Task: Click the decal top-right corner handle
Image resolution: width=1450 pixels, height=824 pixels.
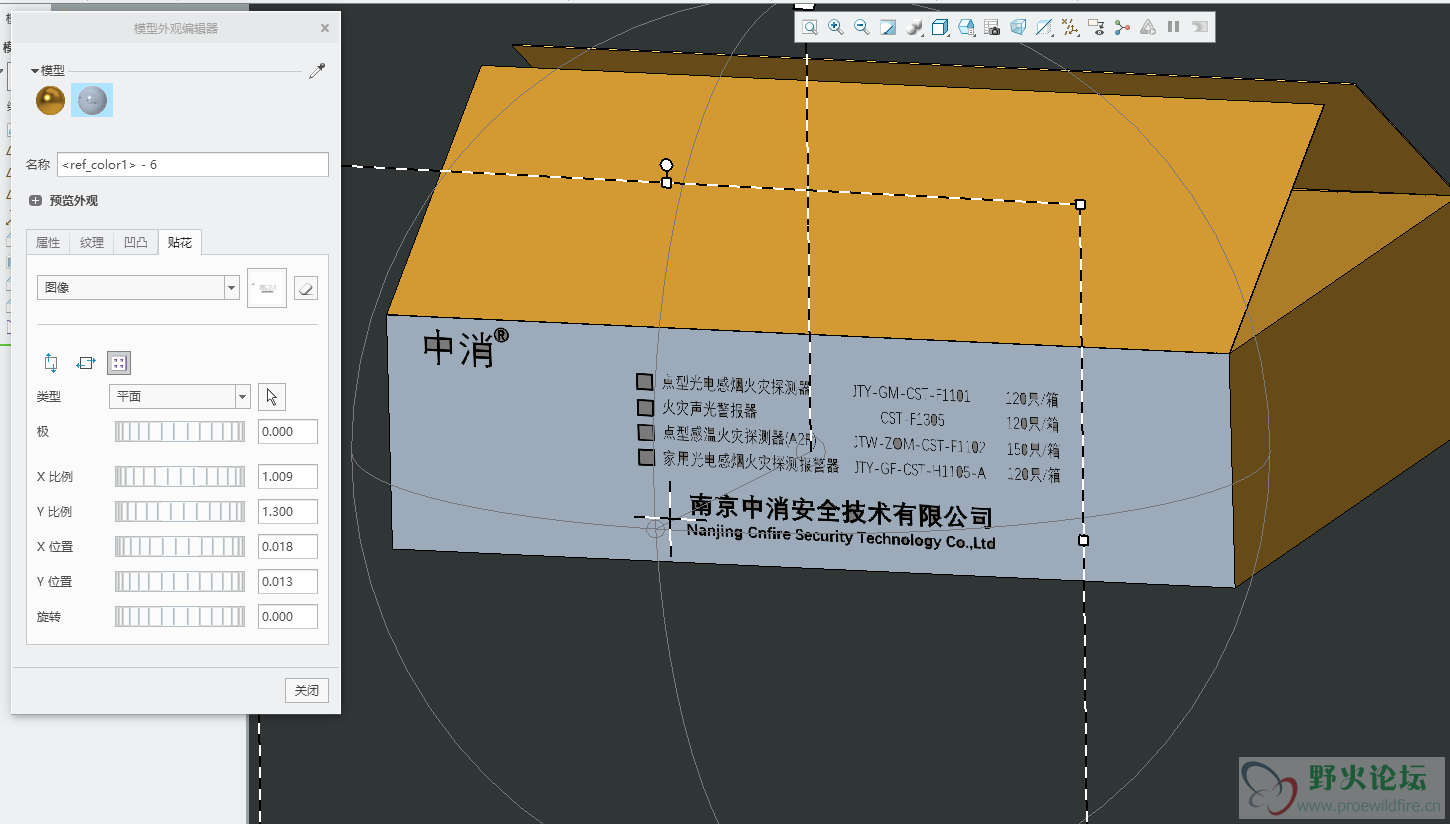Action: pyautogui.click(x=1080, y=204)
